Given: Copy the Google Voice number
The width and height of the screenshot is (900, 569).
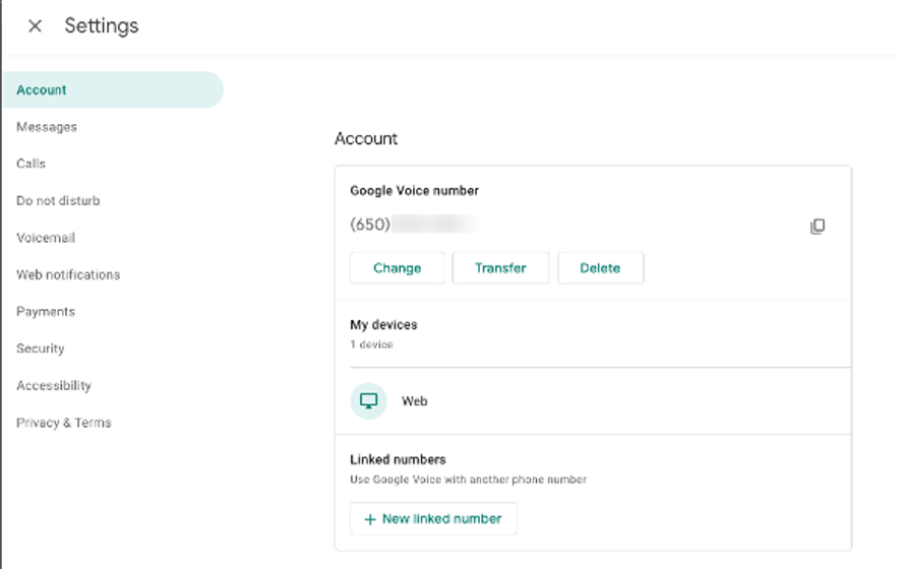Looking at the screenshot, I should [x=817, y=227].
